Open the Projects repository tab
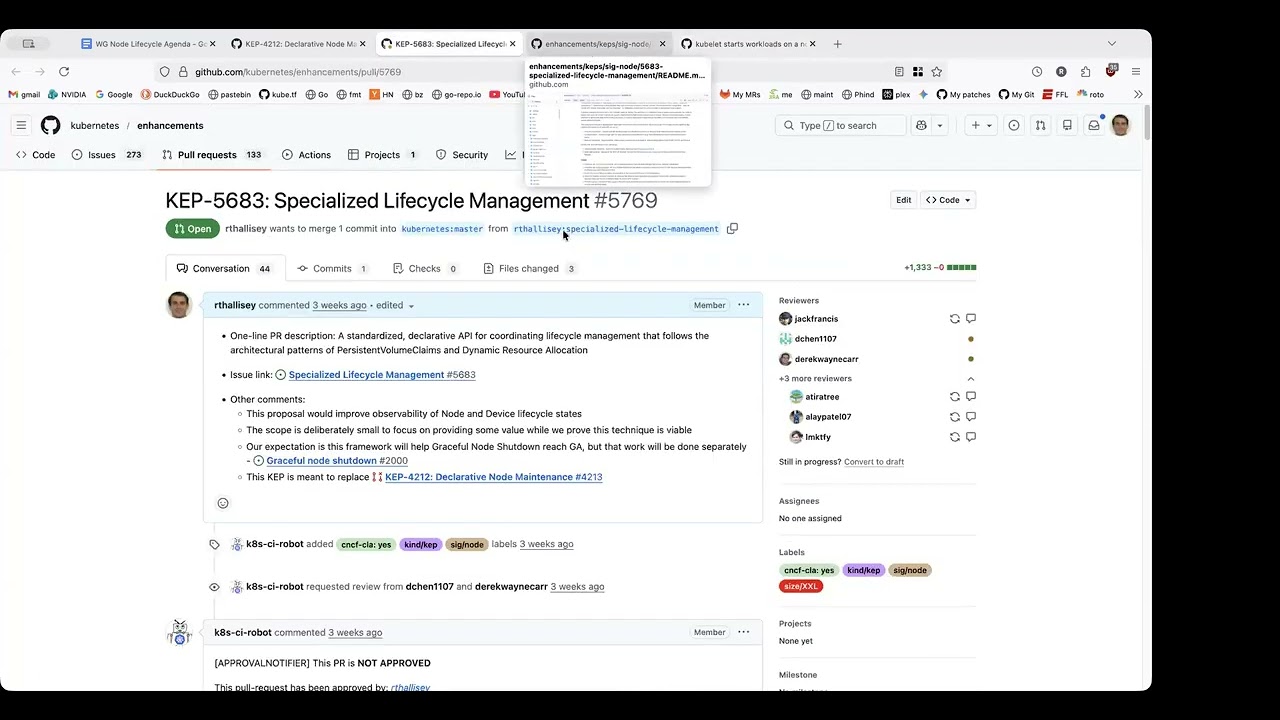Screen dimensions: 1280x720 [x=382, y=155]
